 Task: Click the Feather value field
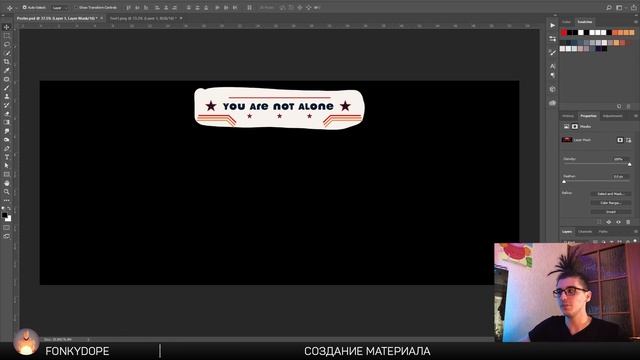pos(620,176)
